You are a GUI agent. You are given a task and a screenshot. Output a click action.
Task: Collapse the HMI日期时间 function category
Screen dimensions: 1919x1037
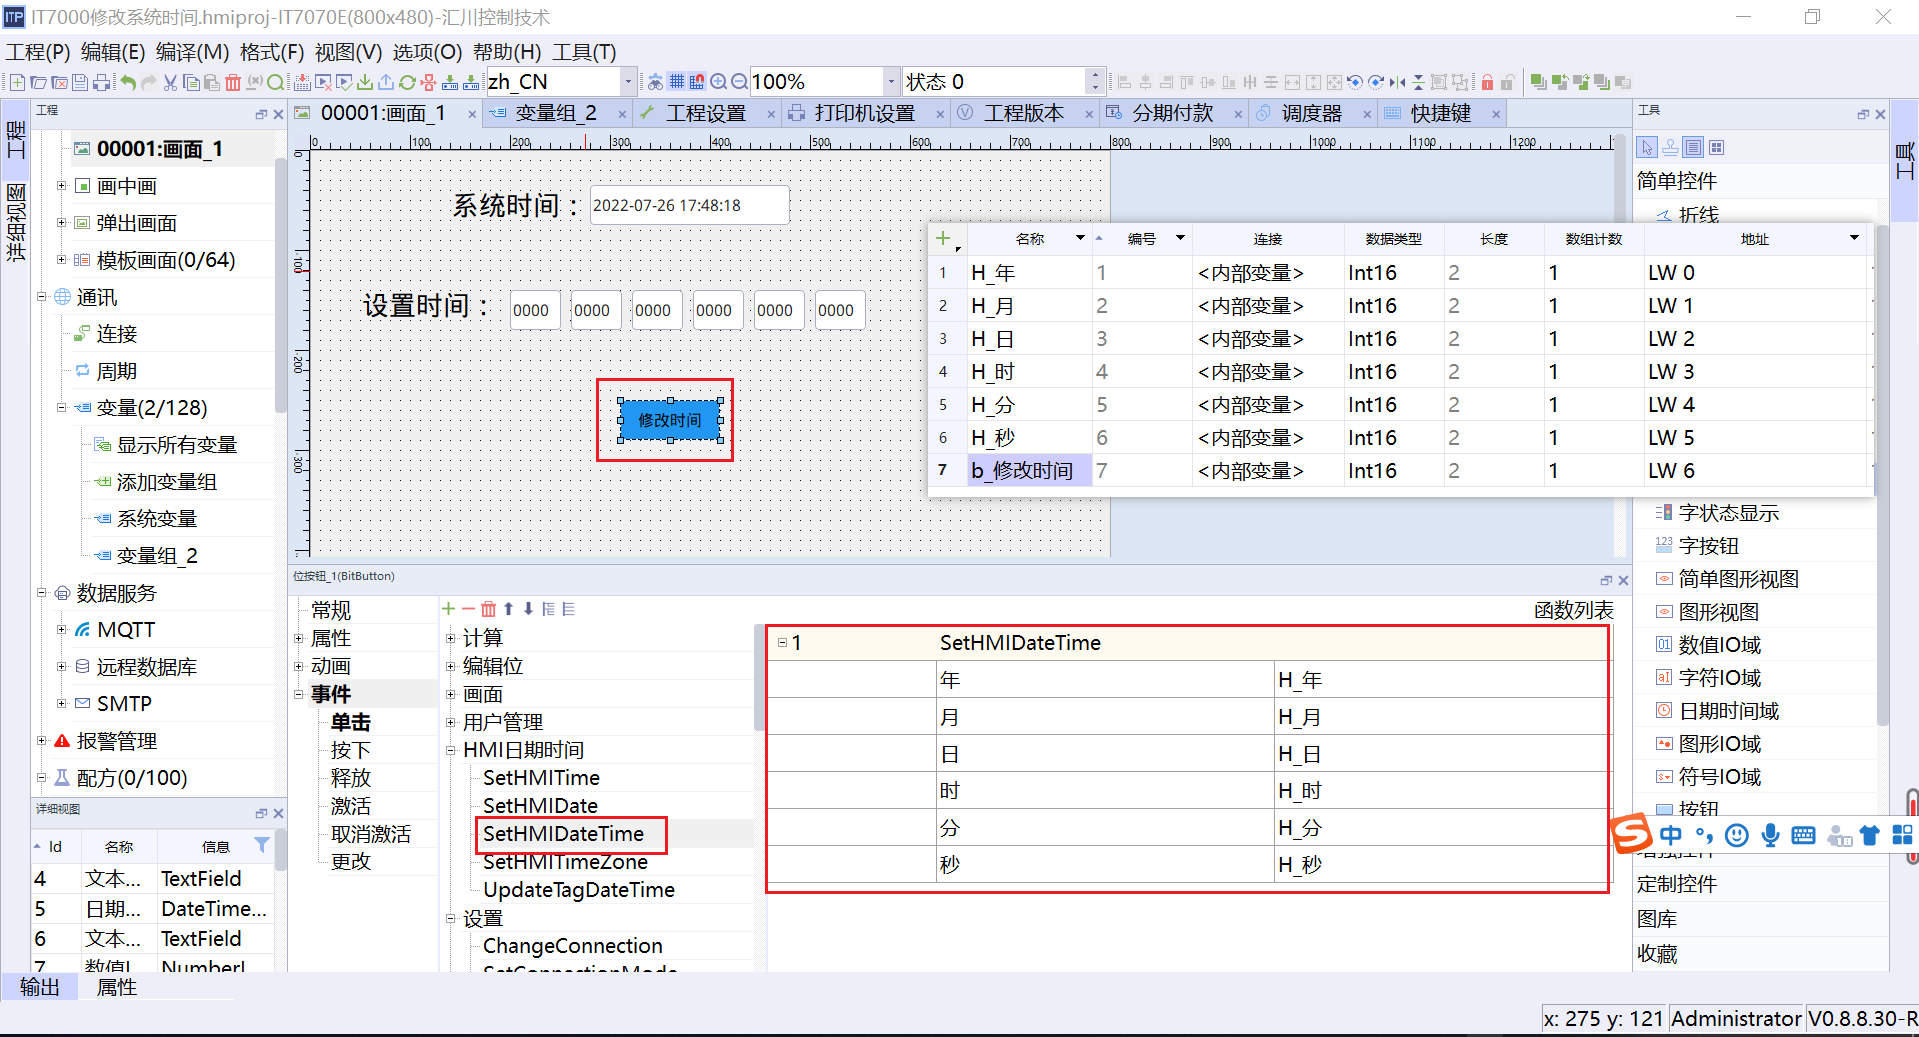(x=450, y=750)
